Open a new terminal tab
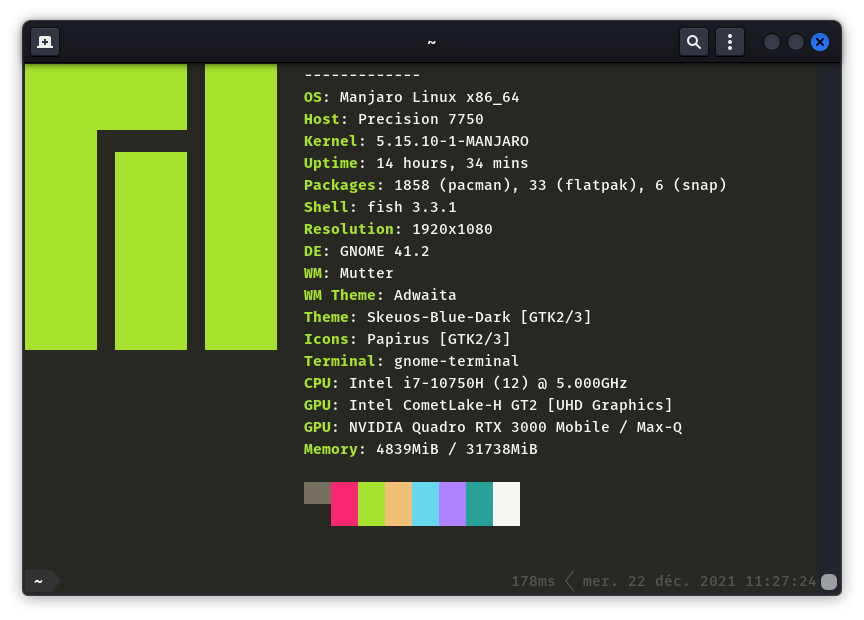The height and width of the screenshot is (620, 864). point(44,41)
